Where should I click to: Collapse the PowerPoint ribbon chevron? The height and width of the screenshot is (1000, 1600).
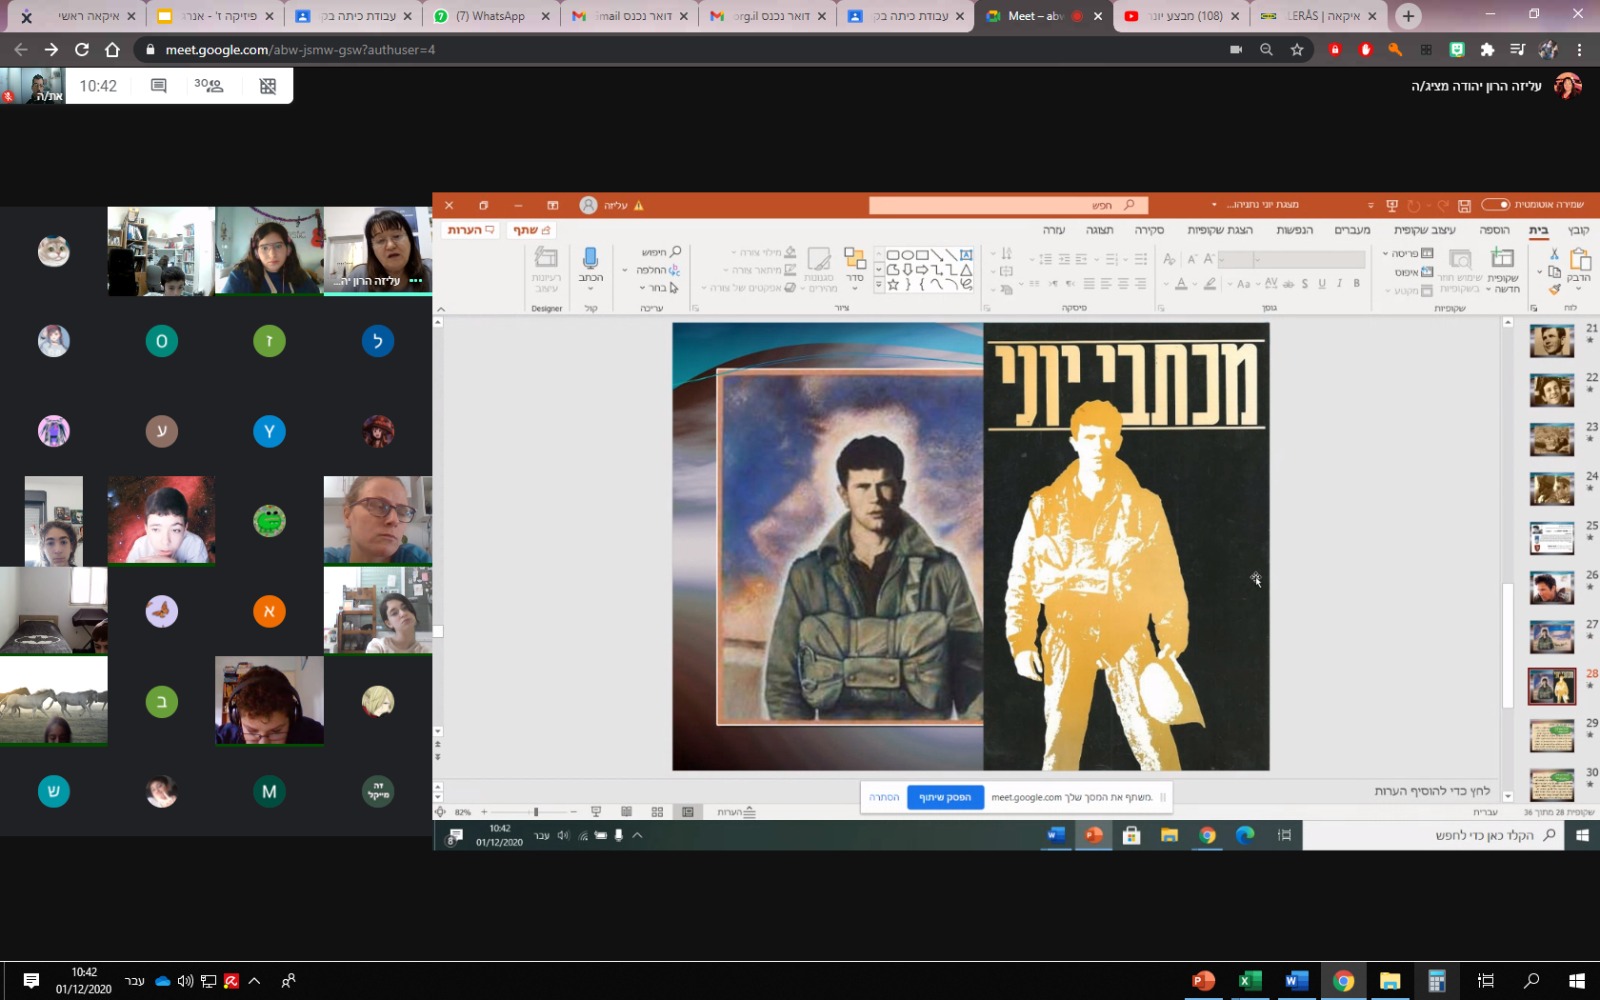tap(441, 310)
